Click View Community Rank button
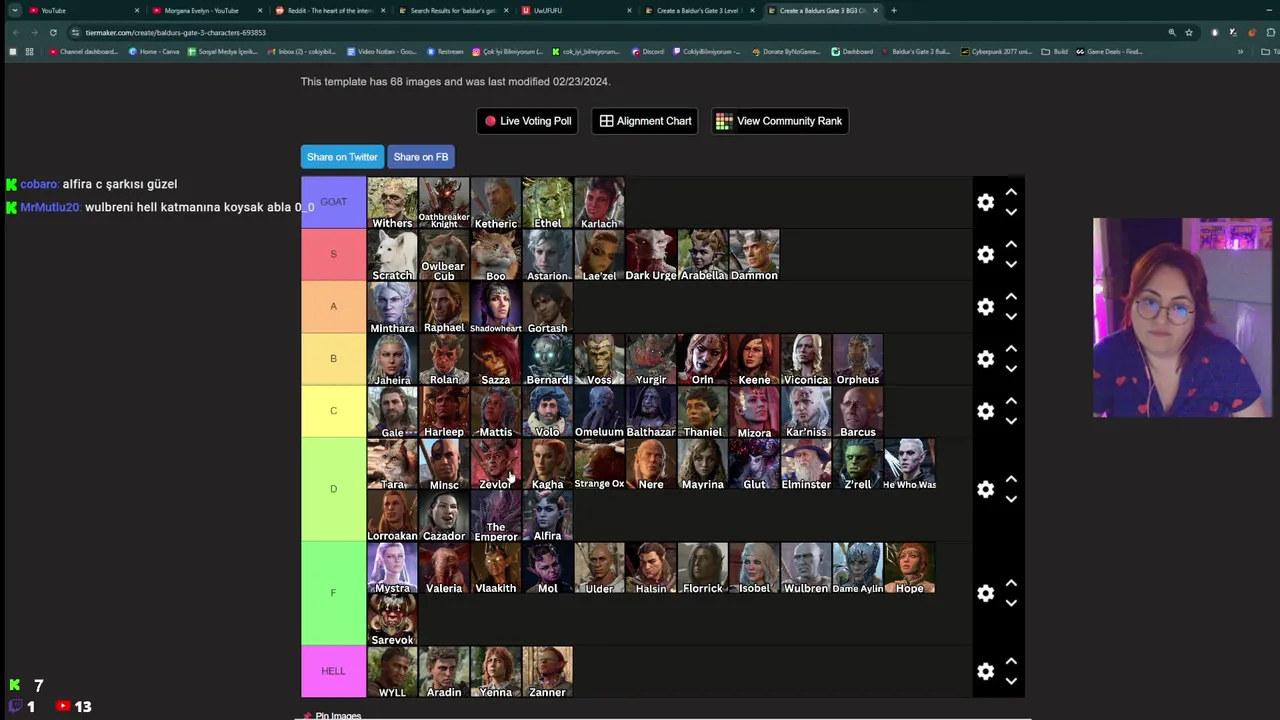The width and height of the screenshot is (1280, 720). 780,121
